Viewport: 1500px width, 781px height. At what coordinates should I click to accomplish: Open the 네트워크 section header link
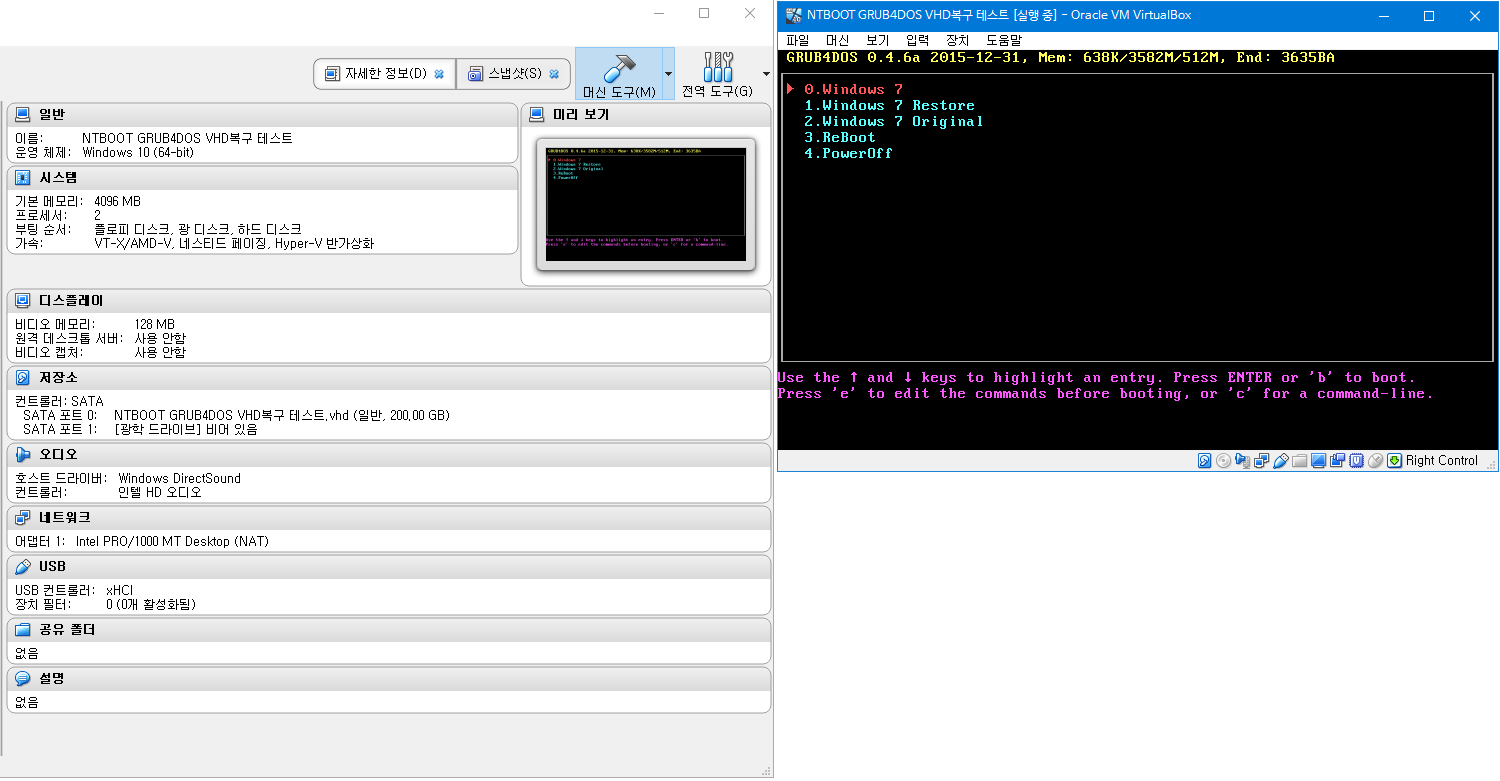[x=65, y=518]
